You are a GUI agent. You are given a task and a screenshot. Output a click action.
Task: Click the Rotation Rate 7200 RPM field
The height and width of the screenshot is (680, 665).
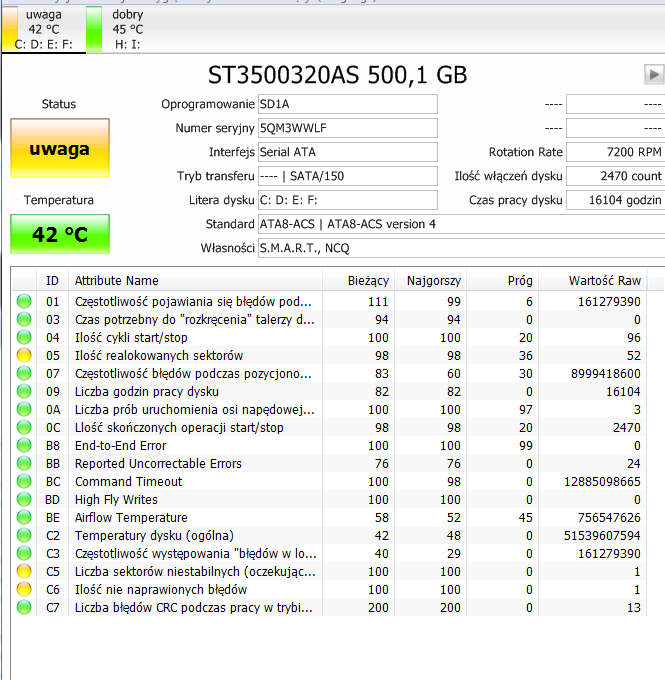click(616, 152)
